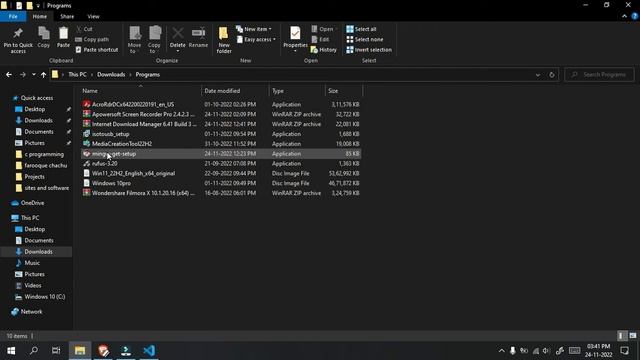Viewport: 640px width, 360px height.
Task: Click Invert selection
Action: (x=369, y=50)
